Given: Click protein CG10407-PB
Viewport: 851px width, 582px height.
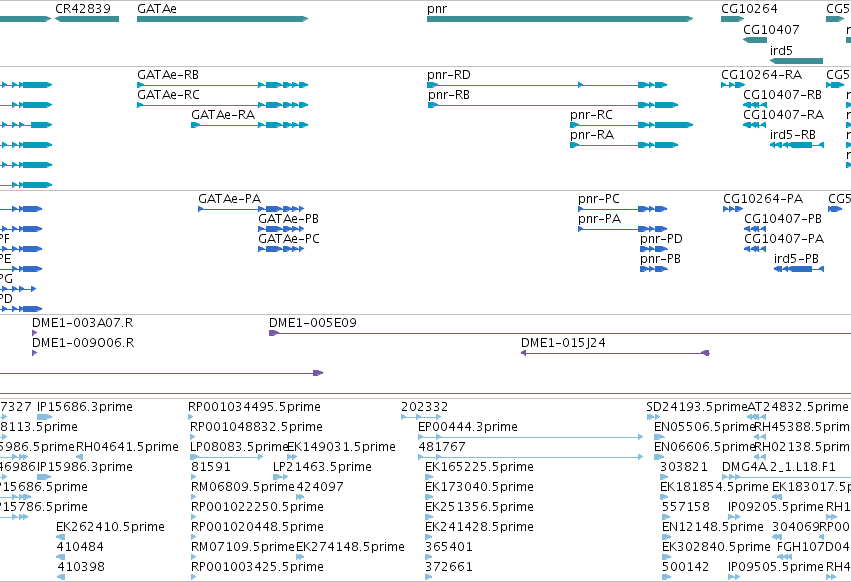Looking at the screenshot, I should [x=783, y=219].
